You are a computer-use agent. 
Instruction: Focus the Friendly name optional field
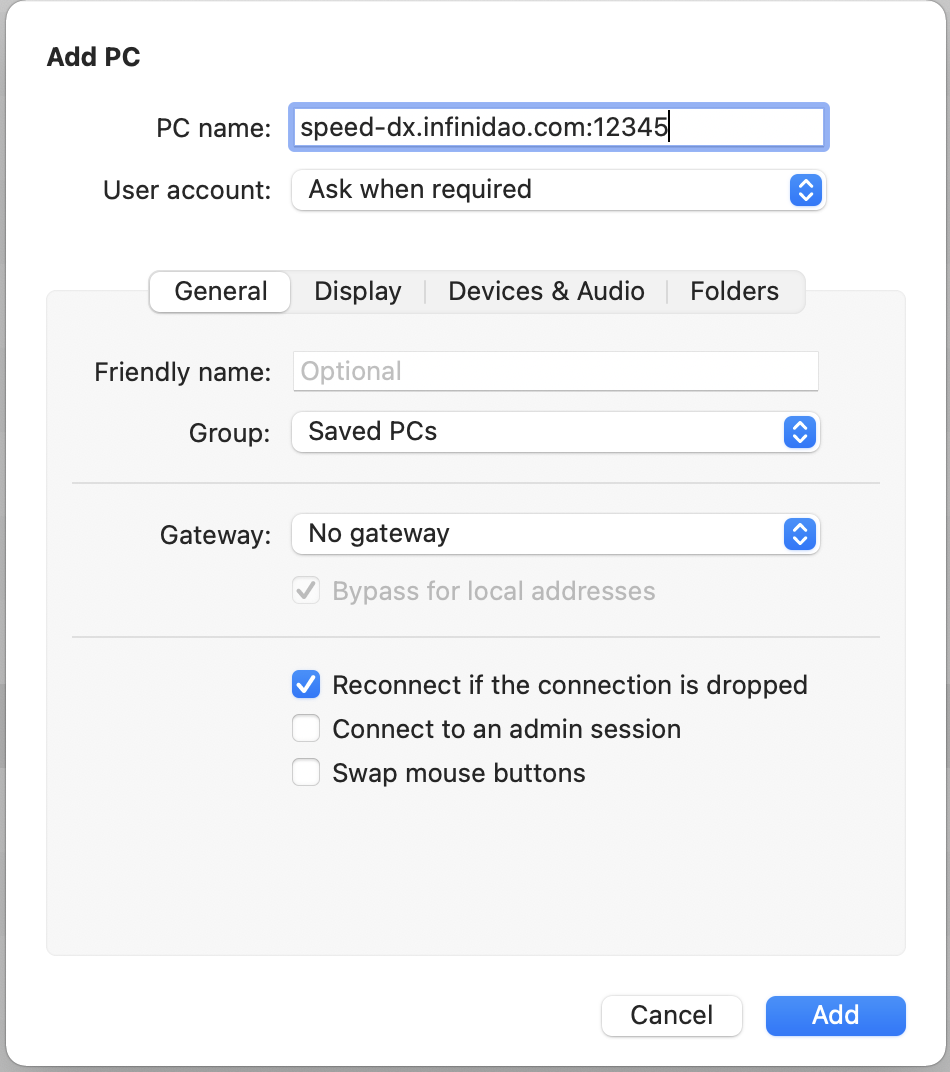555,372
